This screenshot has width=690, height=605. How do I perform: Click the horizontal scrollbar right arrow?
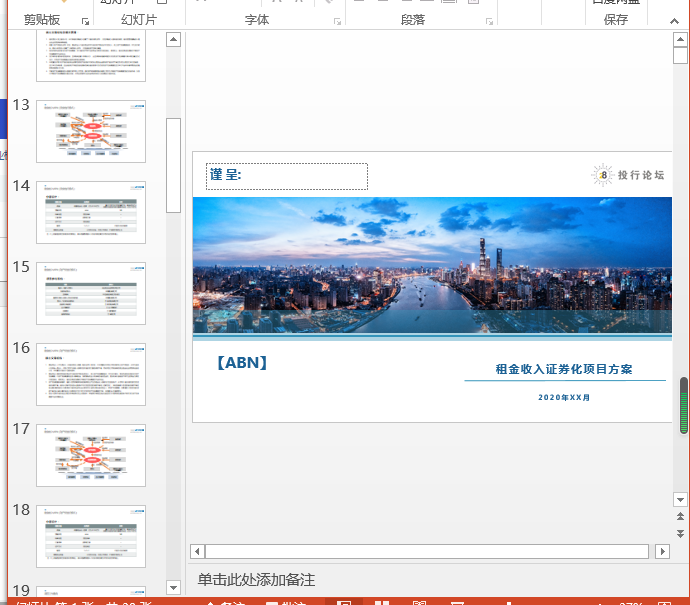click(x=662, y=551)
